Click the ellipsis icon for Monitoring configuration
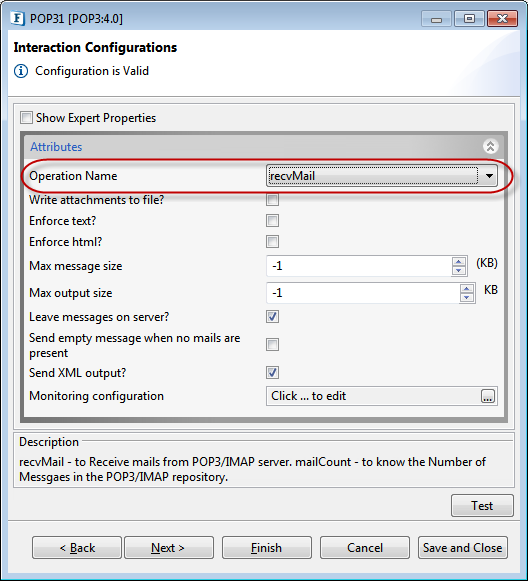This screenshot has width=528, height=581. [487, 396]
